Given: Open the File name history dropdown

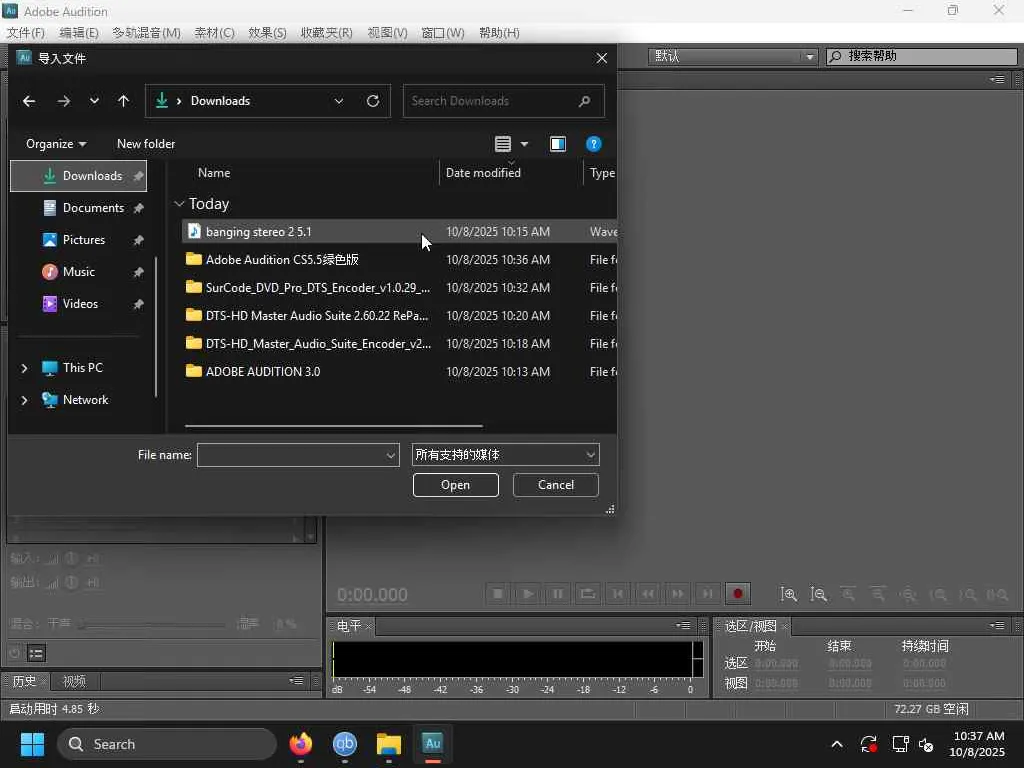Looking at the screenshot, I should [391, 455].
